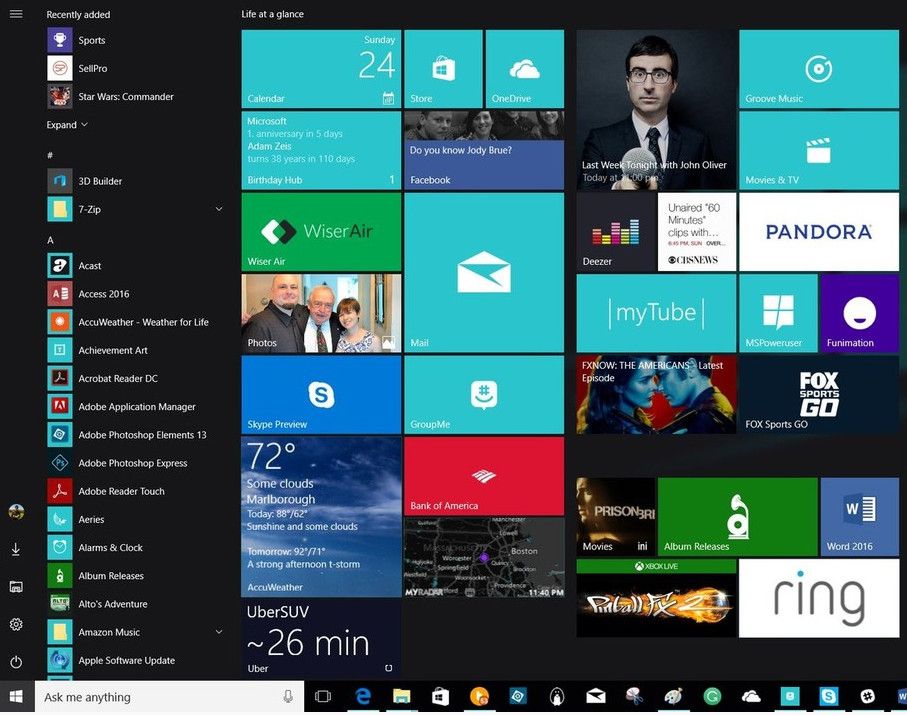Toggle the hamburger menu at top-left

coord(16,13)
